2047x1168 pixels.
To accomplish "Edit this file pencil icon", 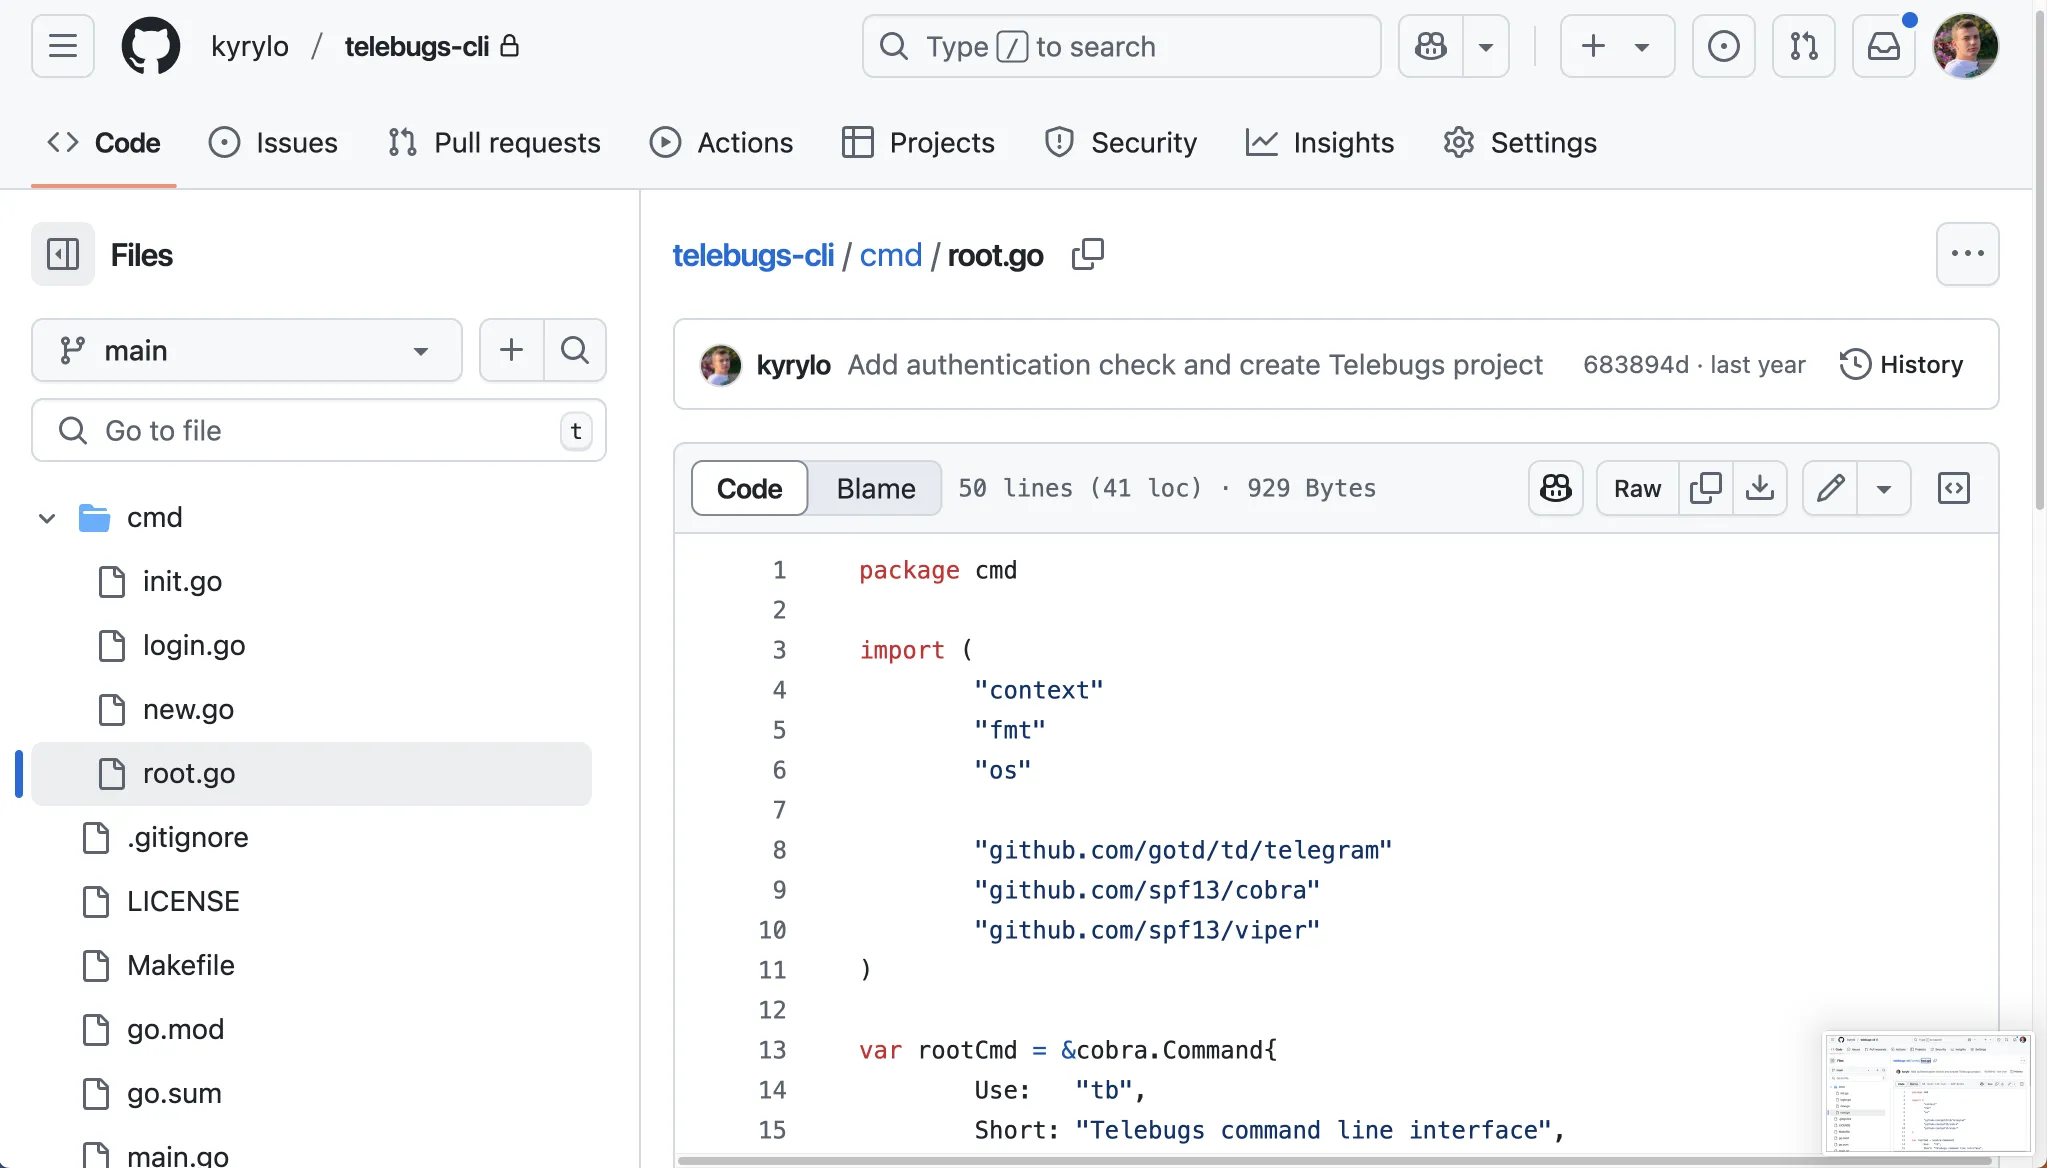I will [1830, 488].
